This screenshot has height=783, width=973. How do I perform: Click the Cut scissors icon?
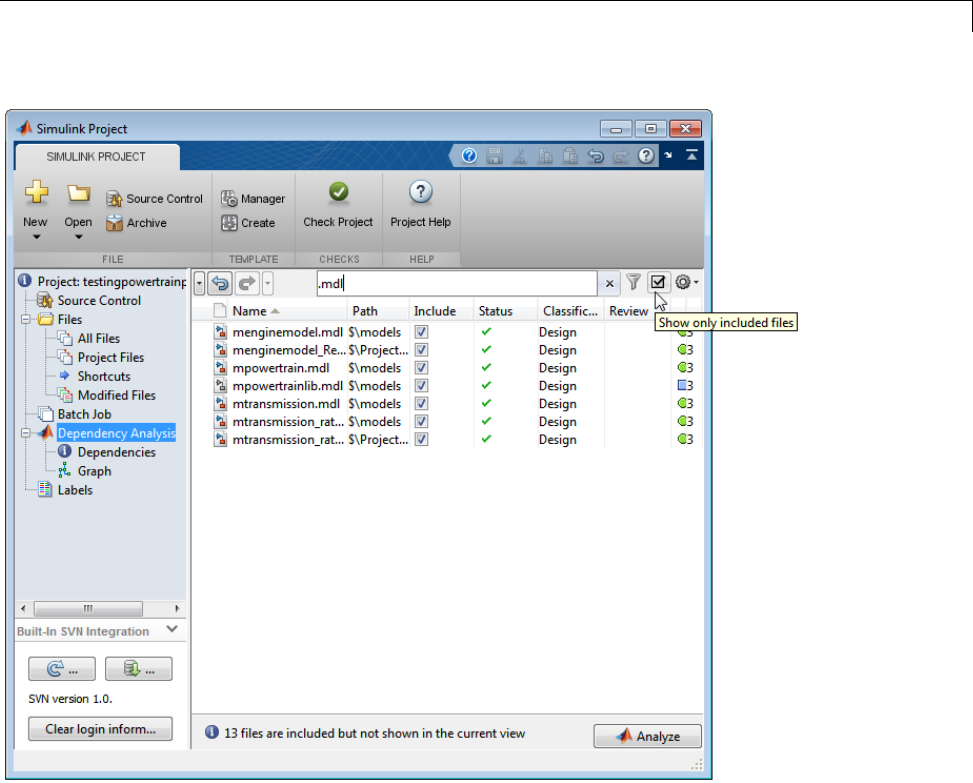point(520,156)
